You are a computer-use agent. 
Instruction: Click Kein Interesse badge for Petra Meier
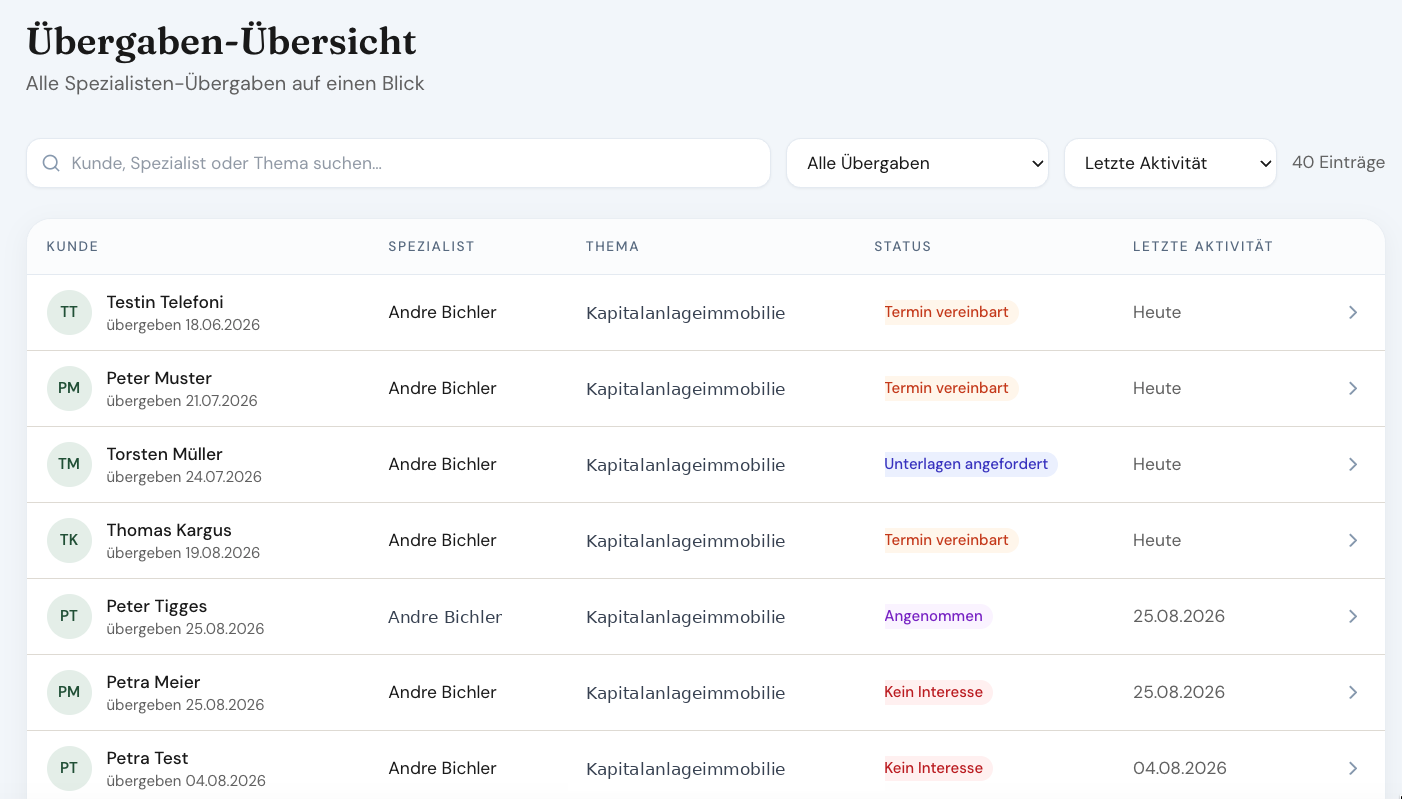coord(933,692)
